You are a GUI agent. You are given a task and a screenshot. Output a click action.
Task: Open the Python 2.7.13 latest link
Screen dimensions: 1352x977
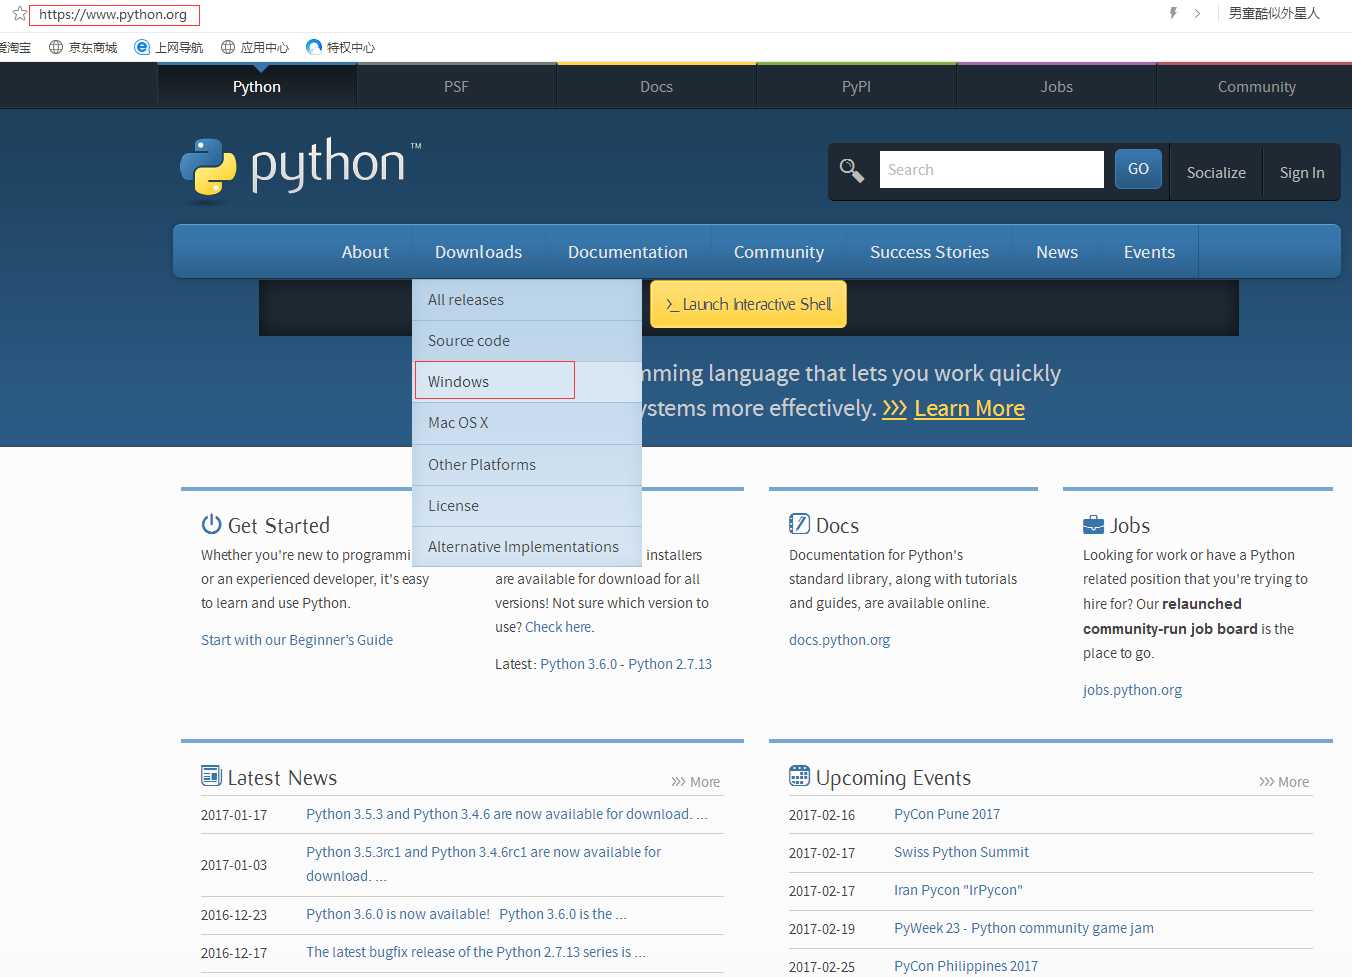[670, 664]
